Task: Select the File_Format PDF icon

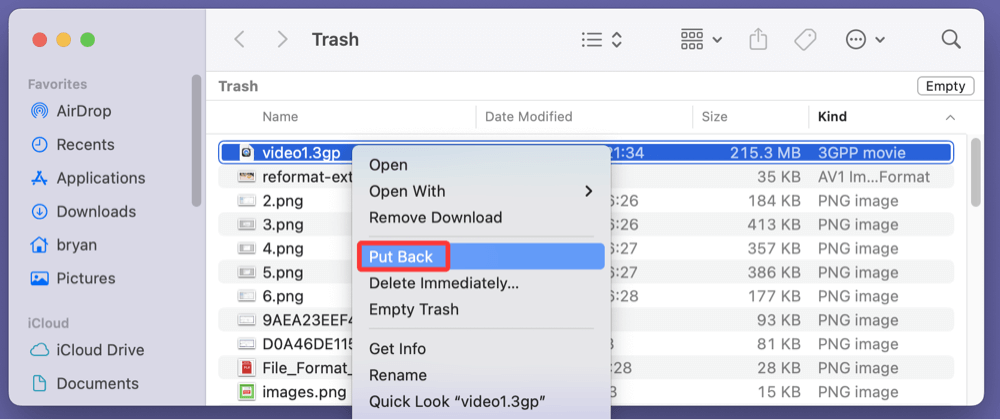Action: coord(247,368)
